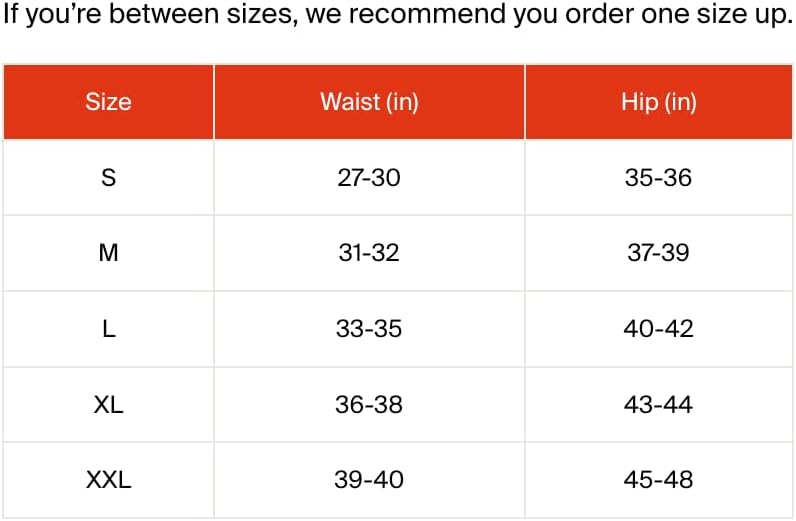Screen dimensions: 796x521
Task: Click the 33-35 waist cell
Action: click(x=368, y=329)
